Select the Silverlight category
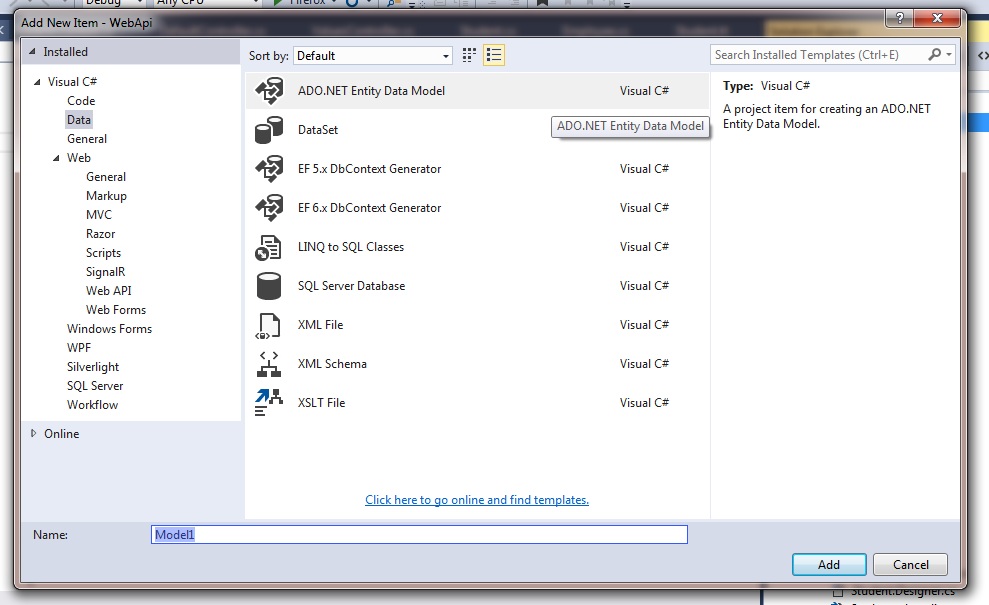989x605 pixels. (x=93, y=367)
